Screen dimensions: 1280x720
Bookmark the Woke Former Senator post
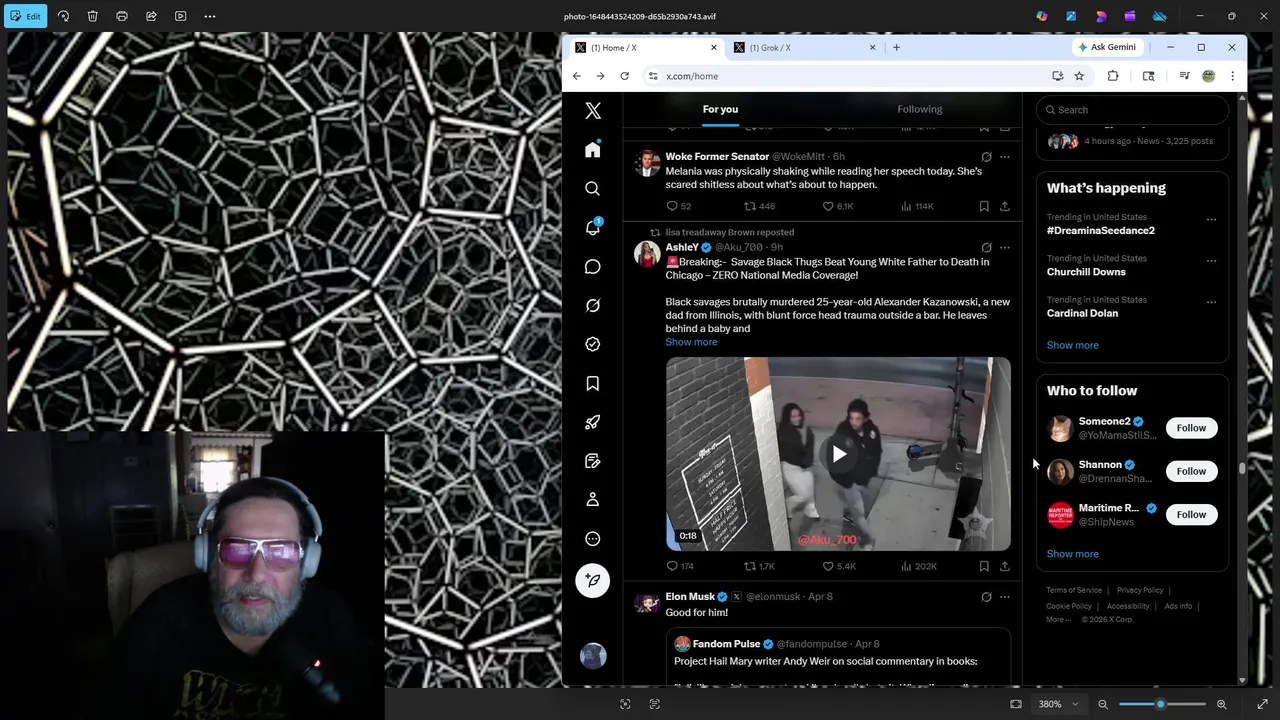(984, 206)
